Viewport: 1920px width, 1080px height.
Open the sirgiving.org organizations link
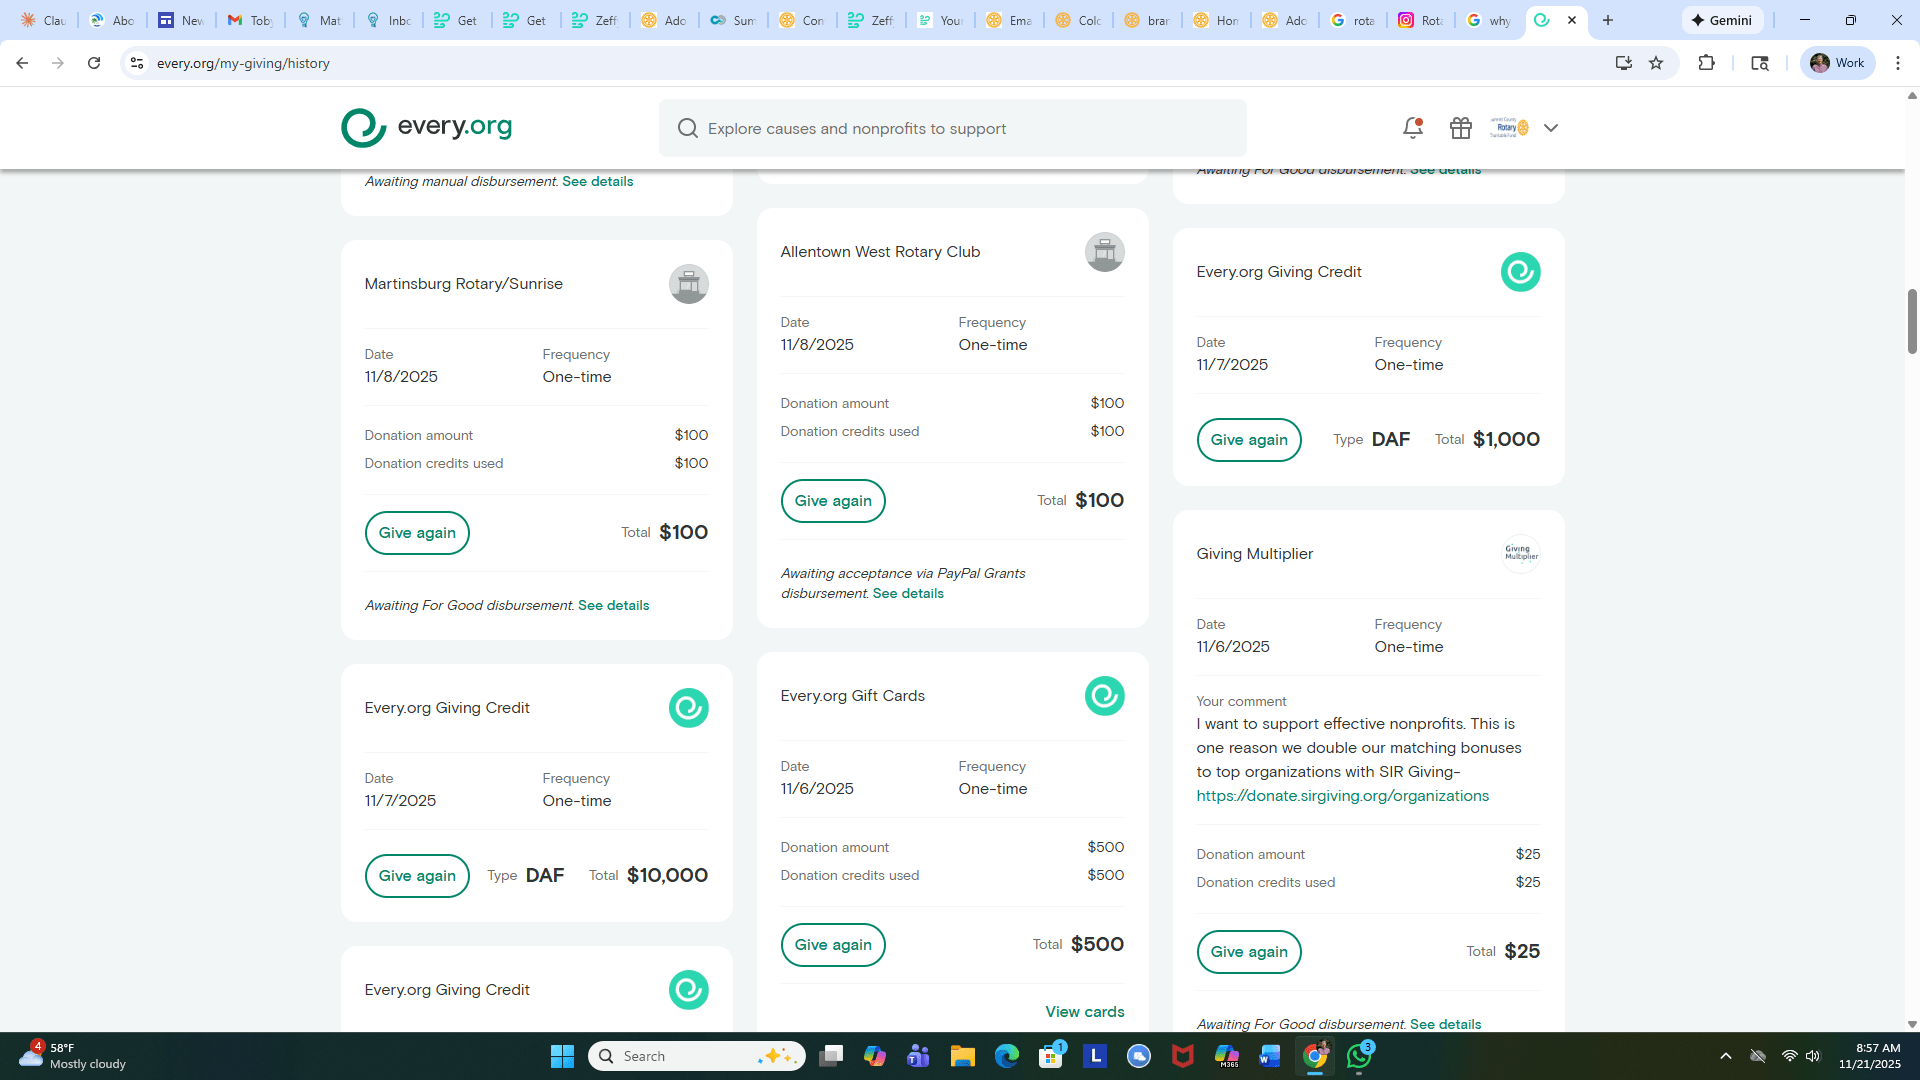(x=1342, y=796)
